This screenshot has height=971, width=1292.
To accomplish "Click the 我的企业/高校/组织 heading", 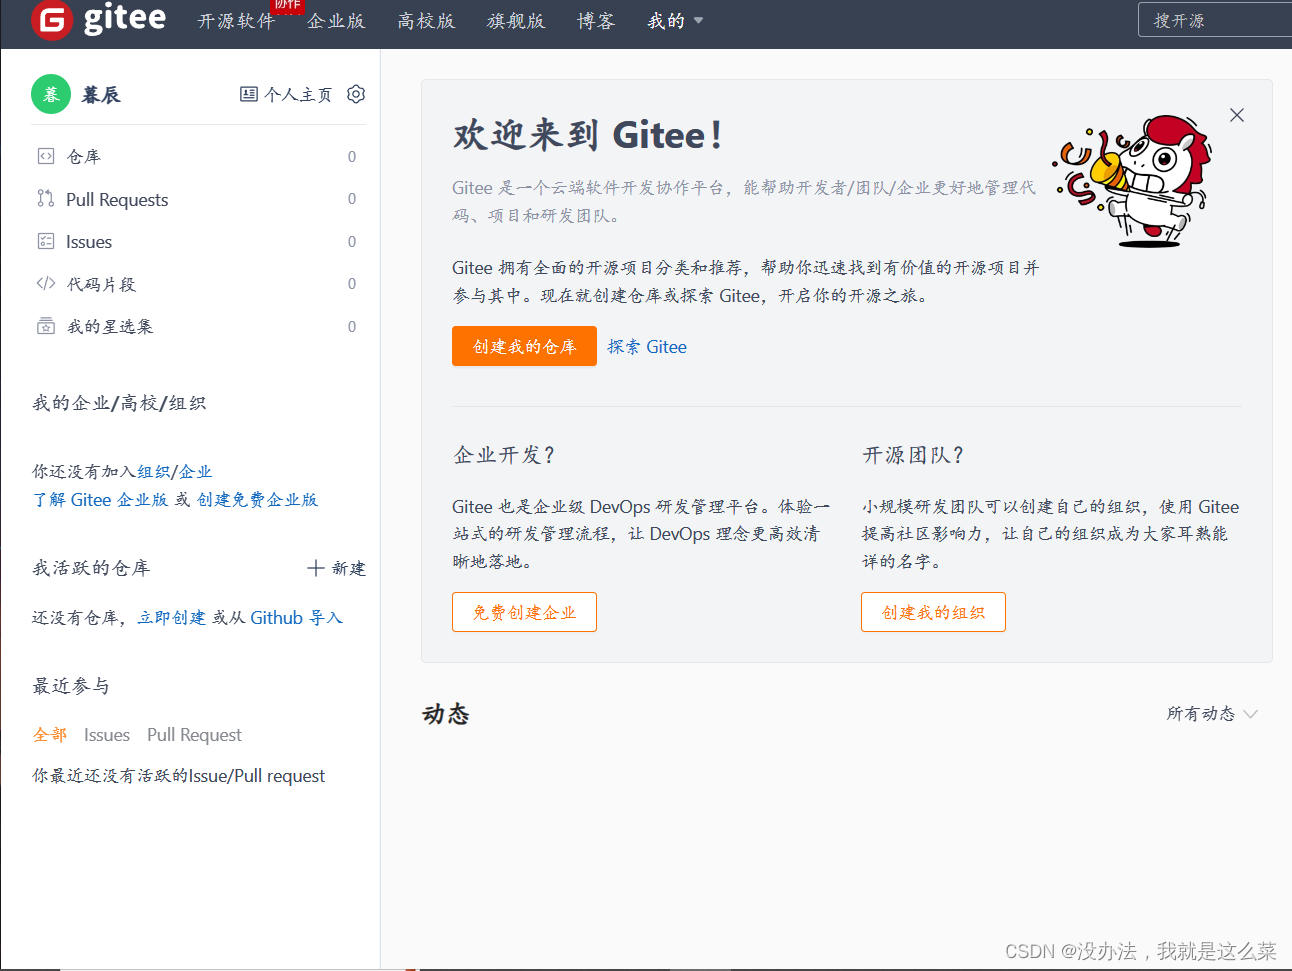I will [119, 403].
